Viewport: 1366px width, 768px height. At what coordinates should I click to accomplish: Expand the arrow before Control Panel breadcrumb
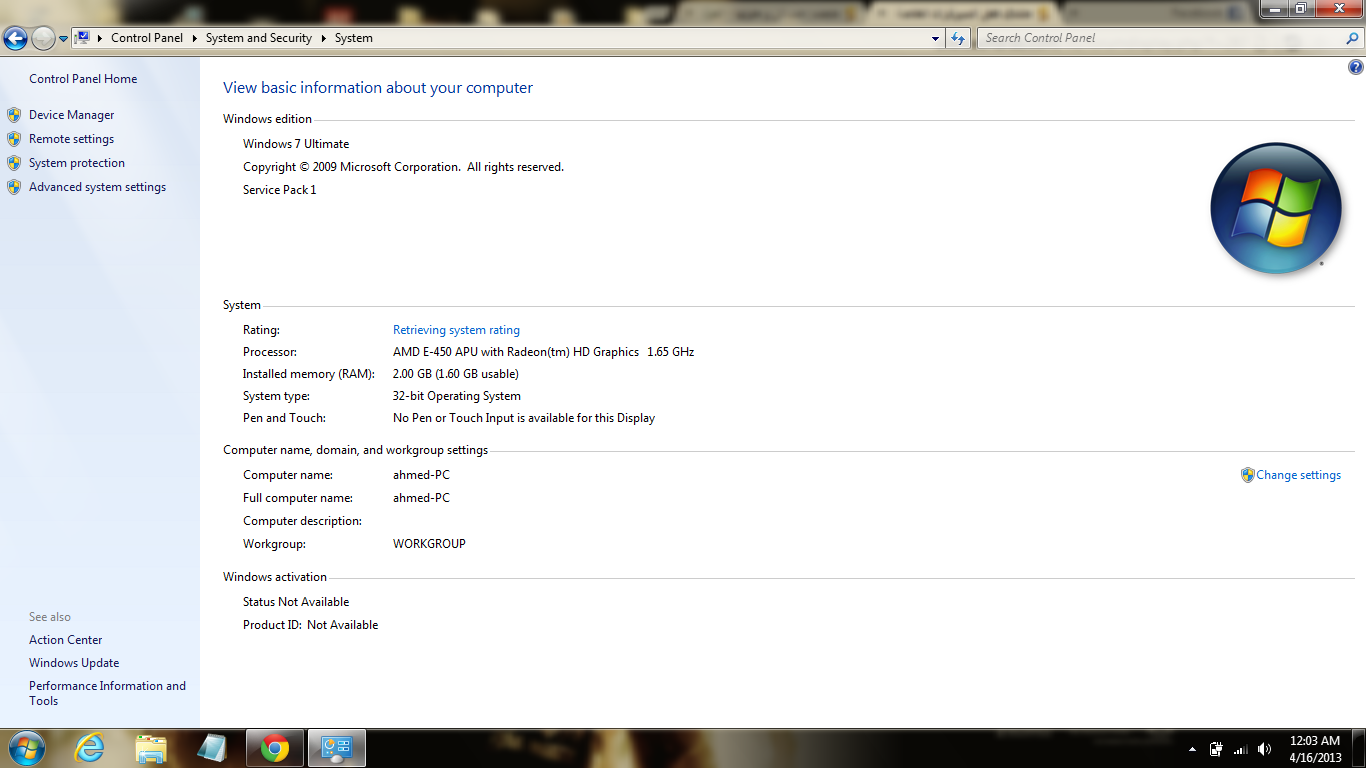click(x=100, y=38)
